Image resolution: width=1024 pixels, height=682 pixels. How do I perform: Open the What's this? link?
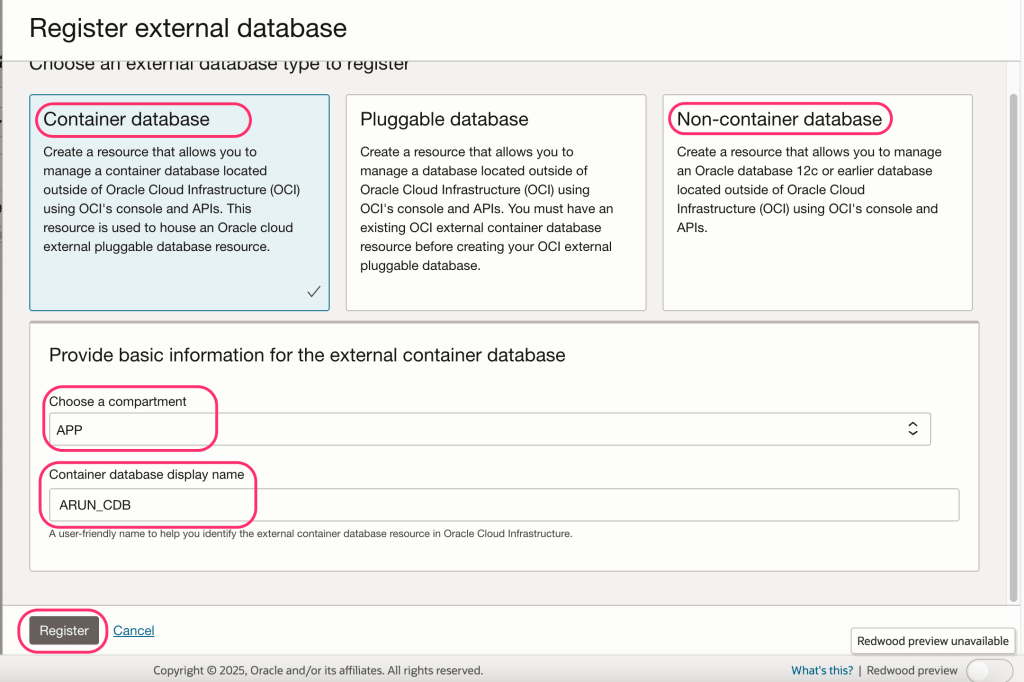[x=822, y=671]
